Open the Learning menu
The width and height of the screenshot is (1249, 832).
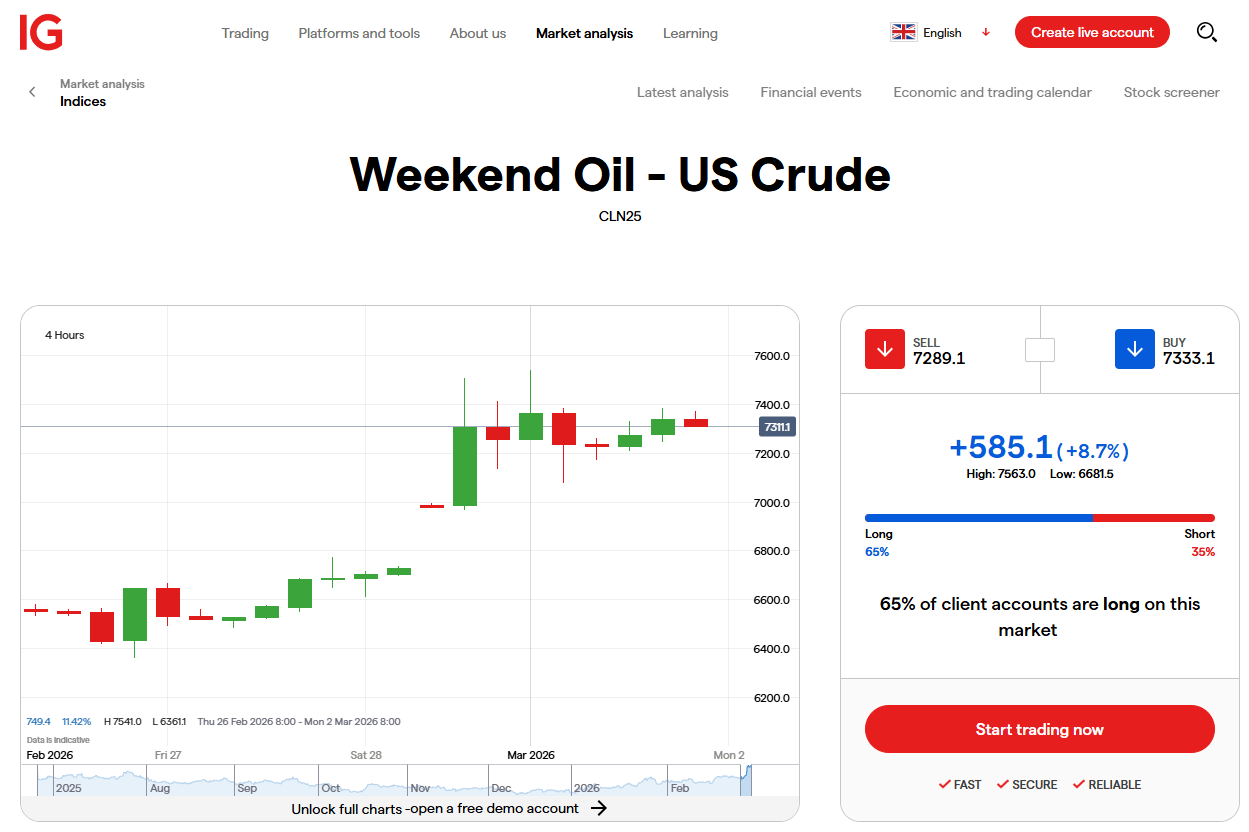690,33
